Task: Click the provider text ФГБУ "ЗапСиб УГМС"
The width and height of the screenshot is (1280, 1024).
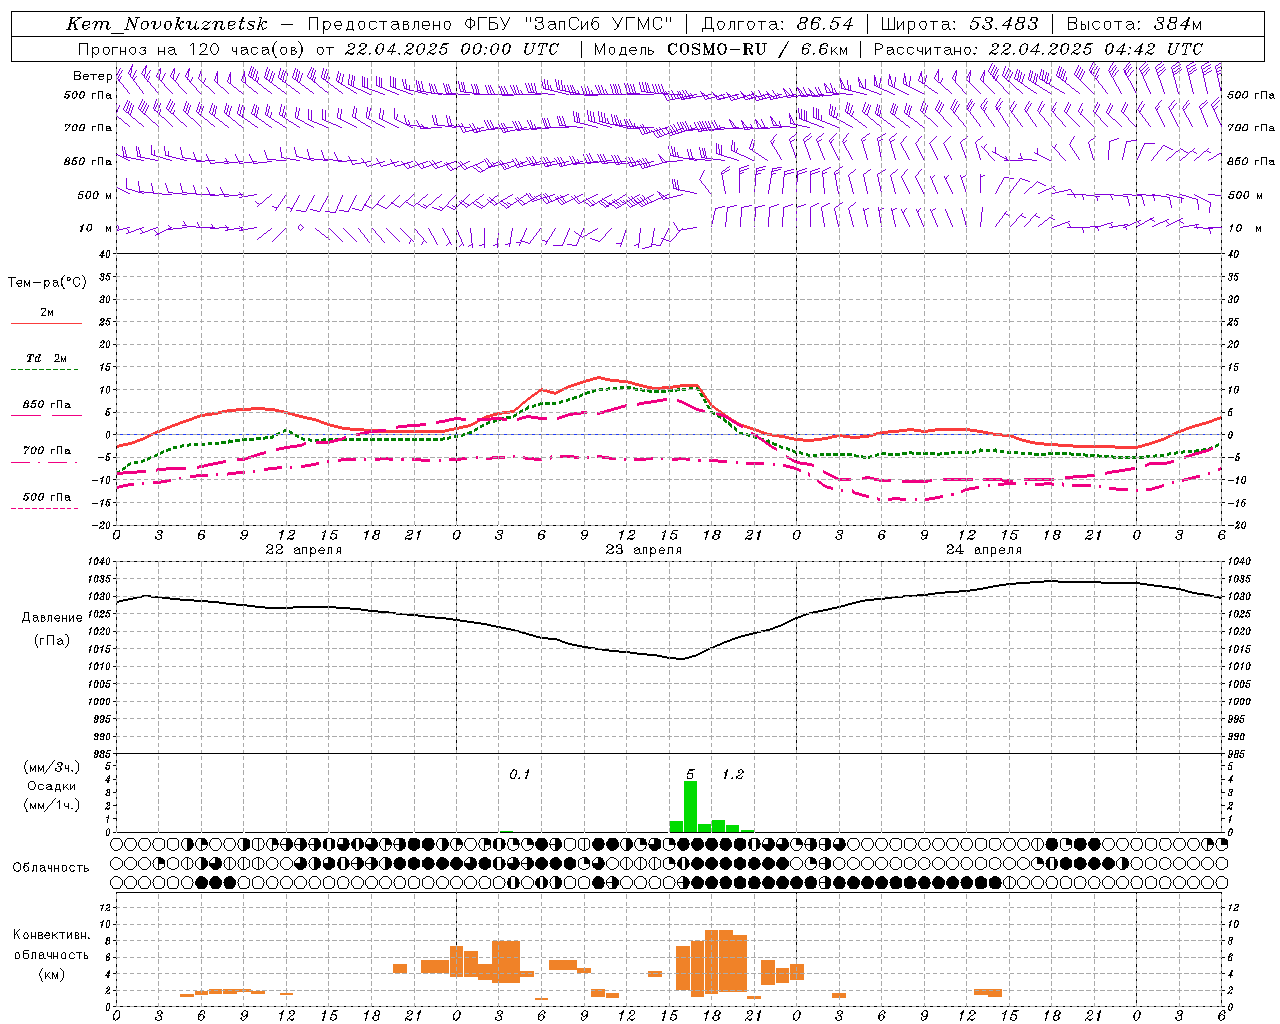Action: (x=569, y=24)
